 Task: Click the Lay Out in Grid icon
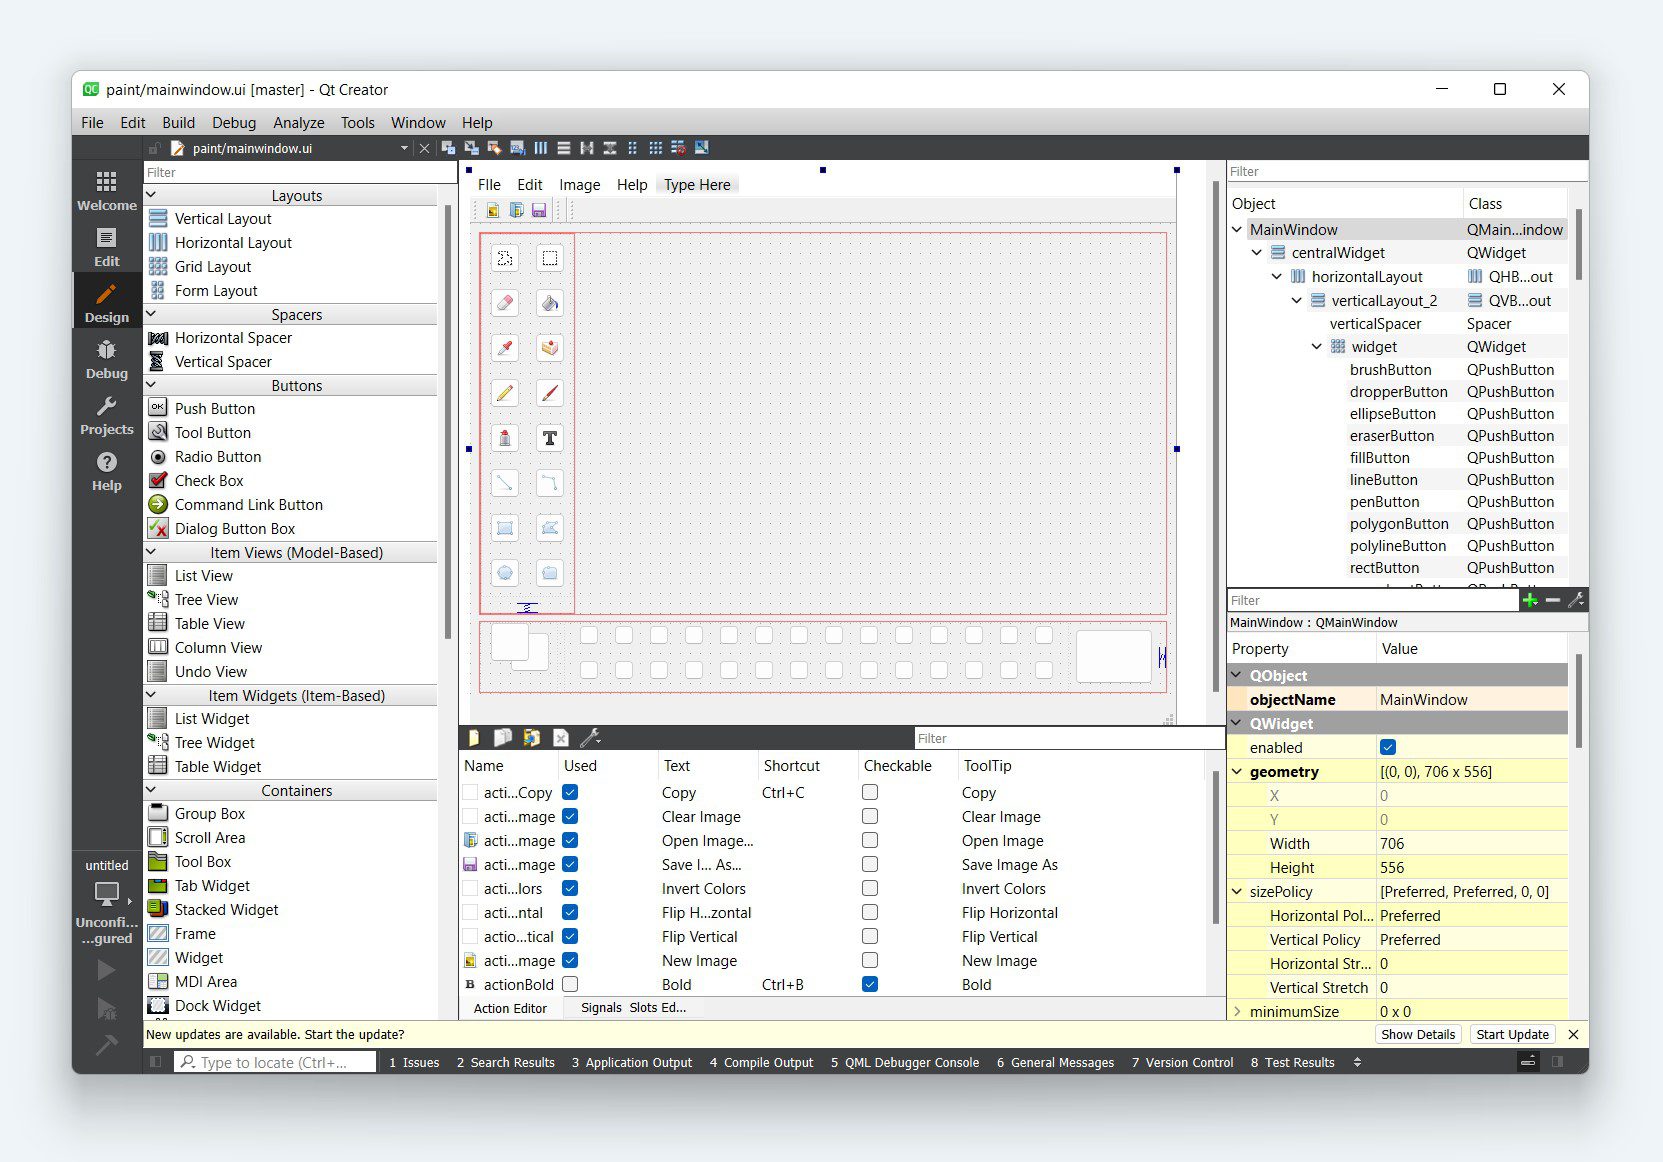coord(655,148)
